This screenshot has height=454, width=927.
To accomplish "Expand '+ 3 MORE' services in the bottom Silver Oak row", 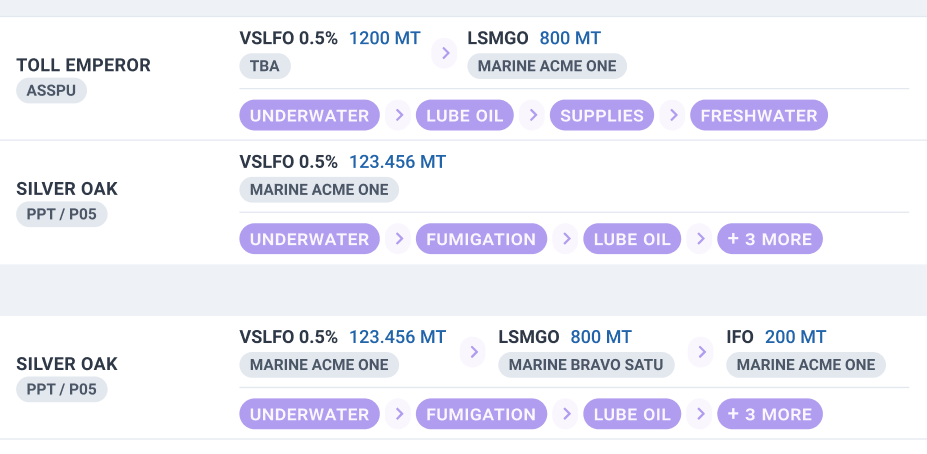I will [770, 414].
